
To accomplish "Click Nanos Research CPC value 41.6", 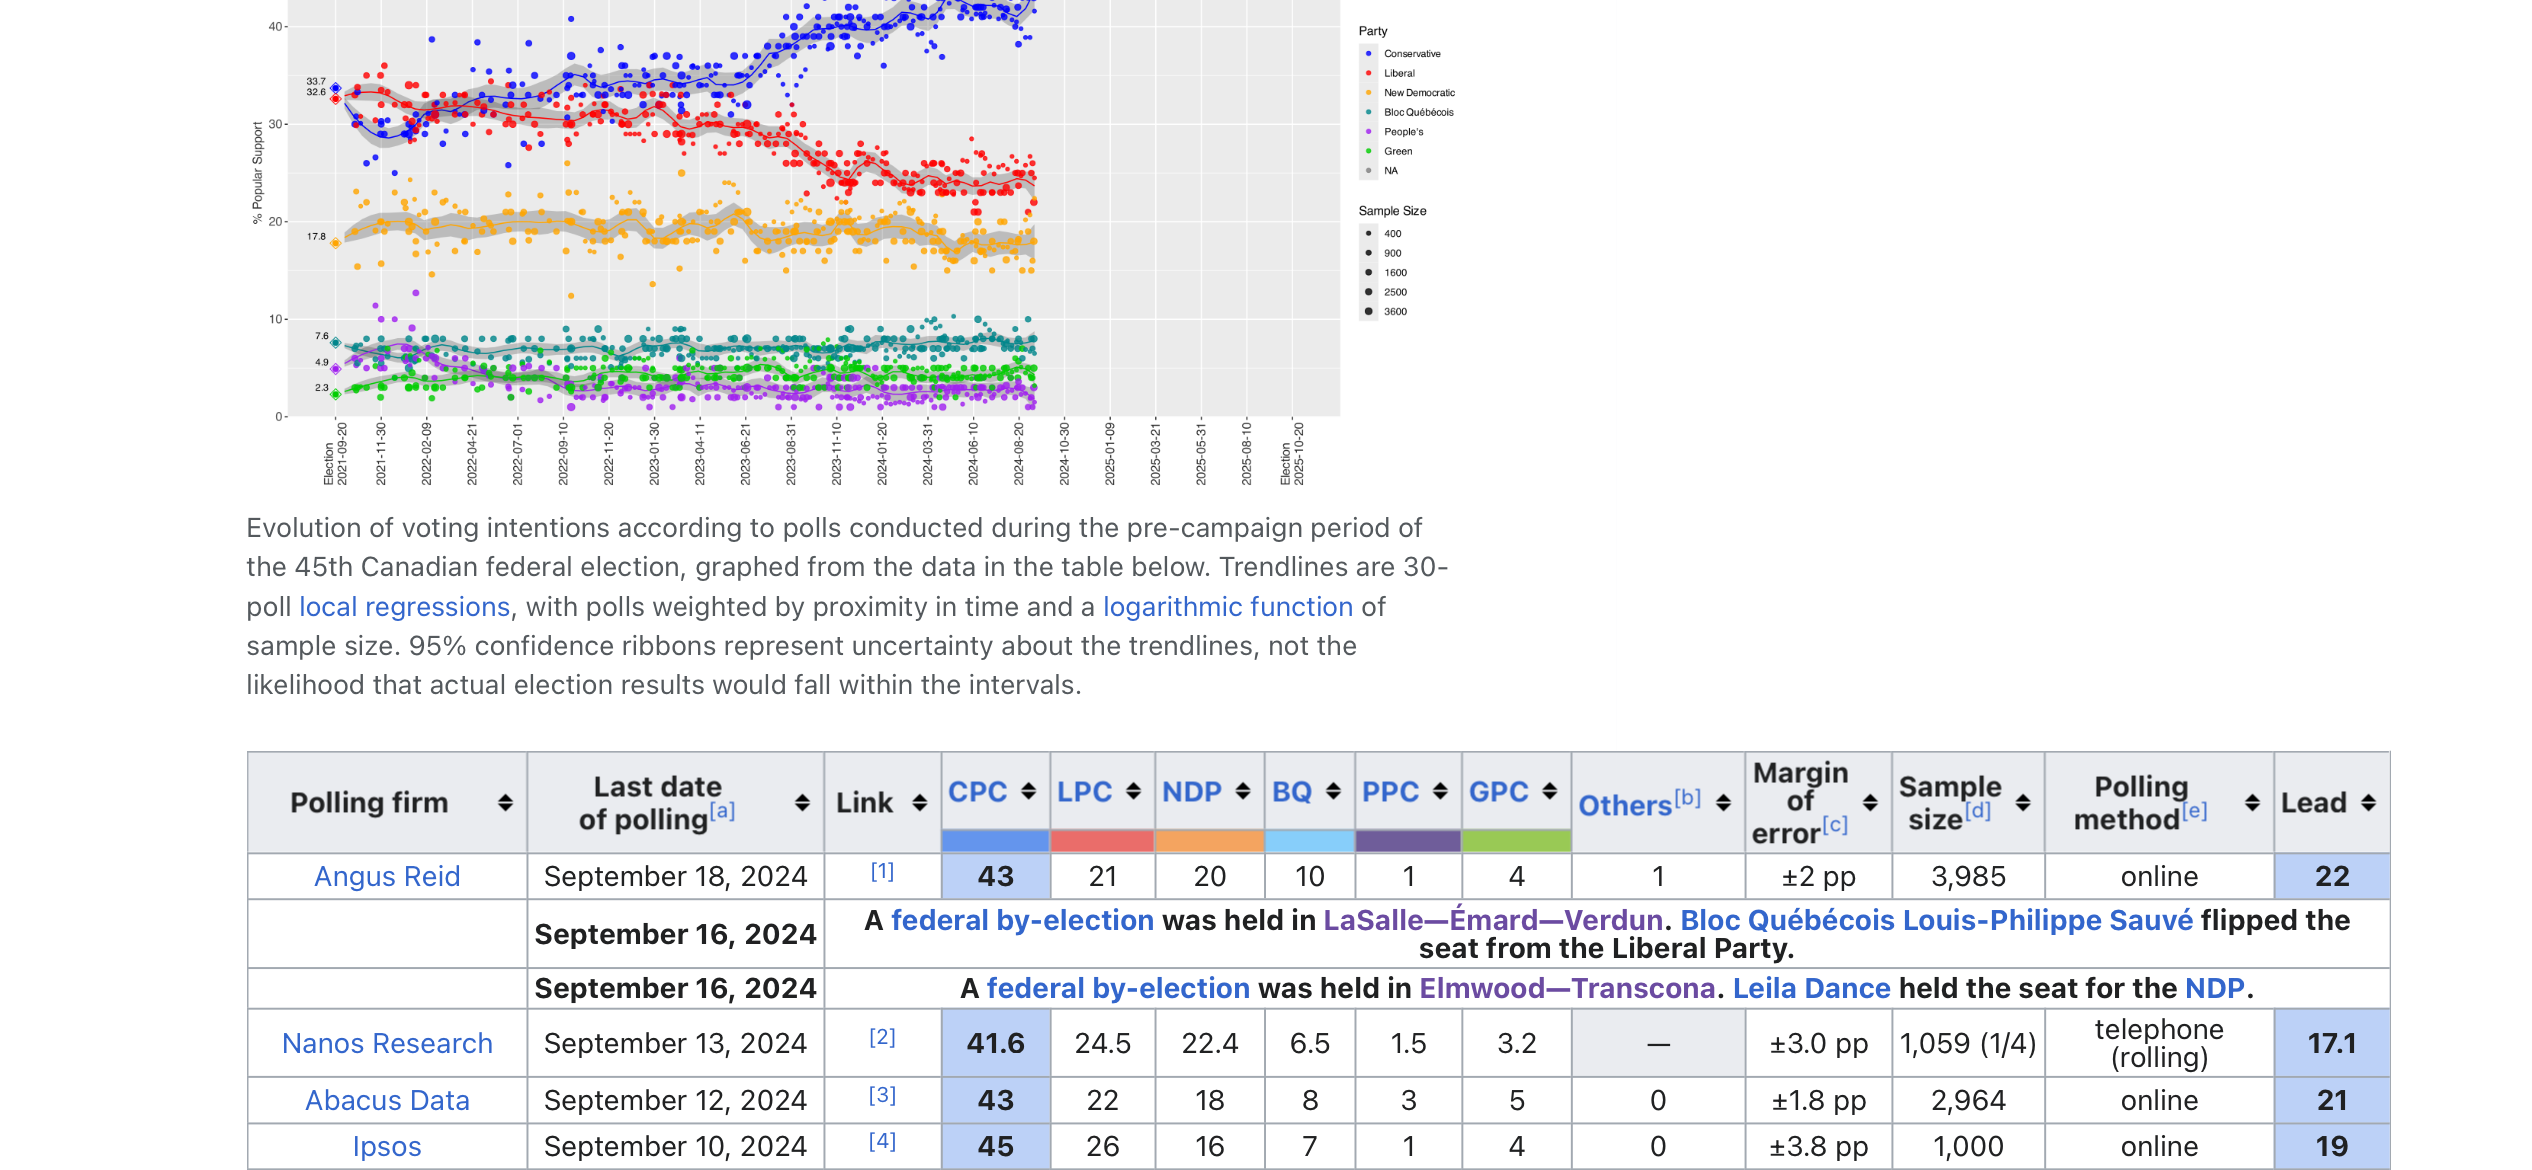I will [x=995, y=1044].
